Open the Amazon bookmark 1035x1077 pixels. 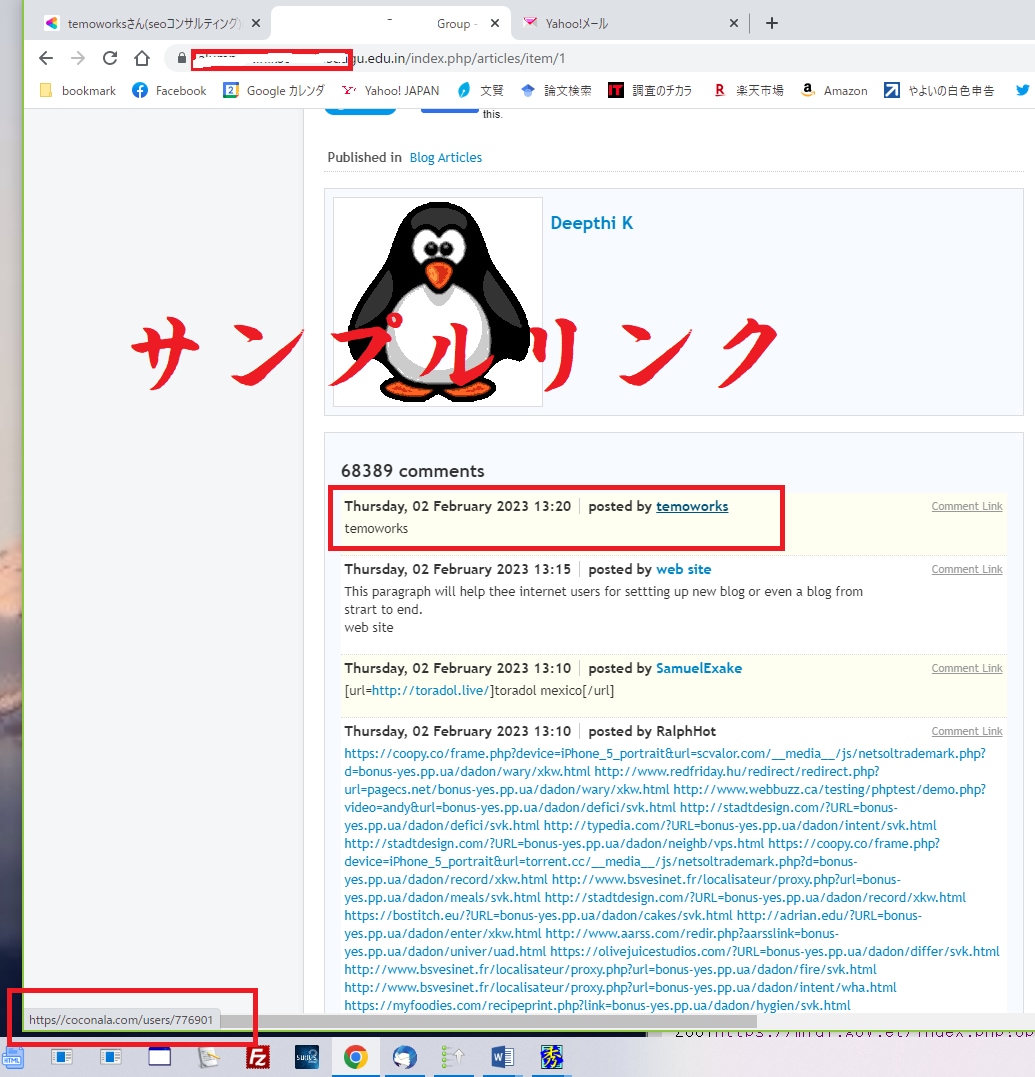click(834, 91)
